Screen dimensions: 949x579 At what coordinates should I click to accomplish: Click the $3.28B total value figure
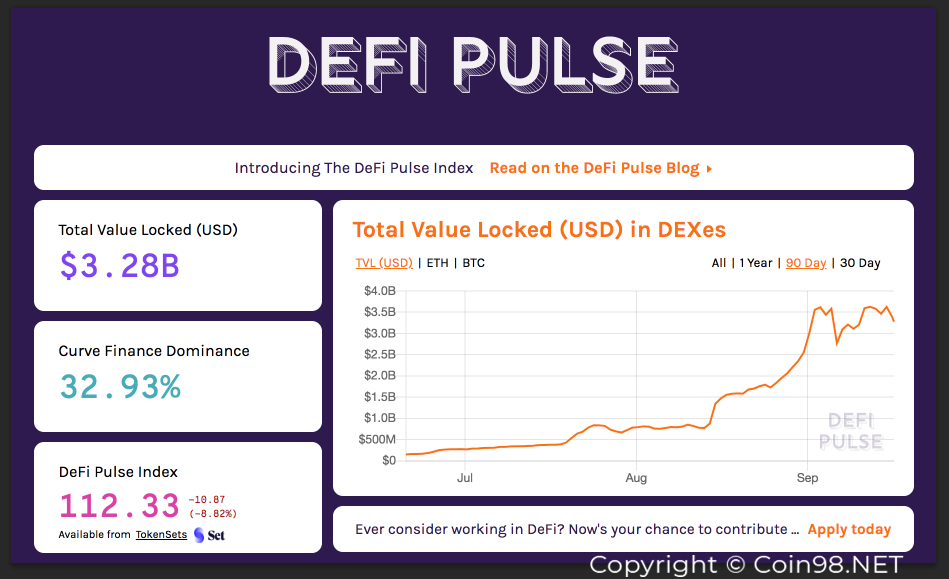(x=119, y=266)
